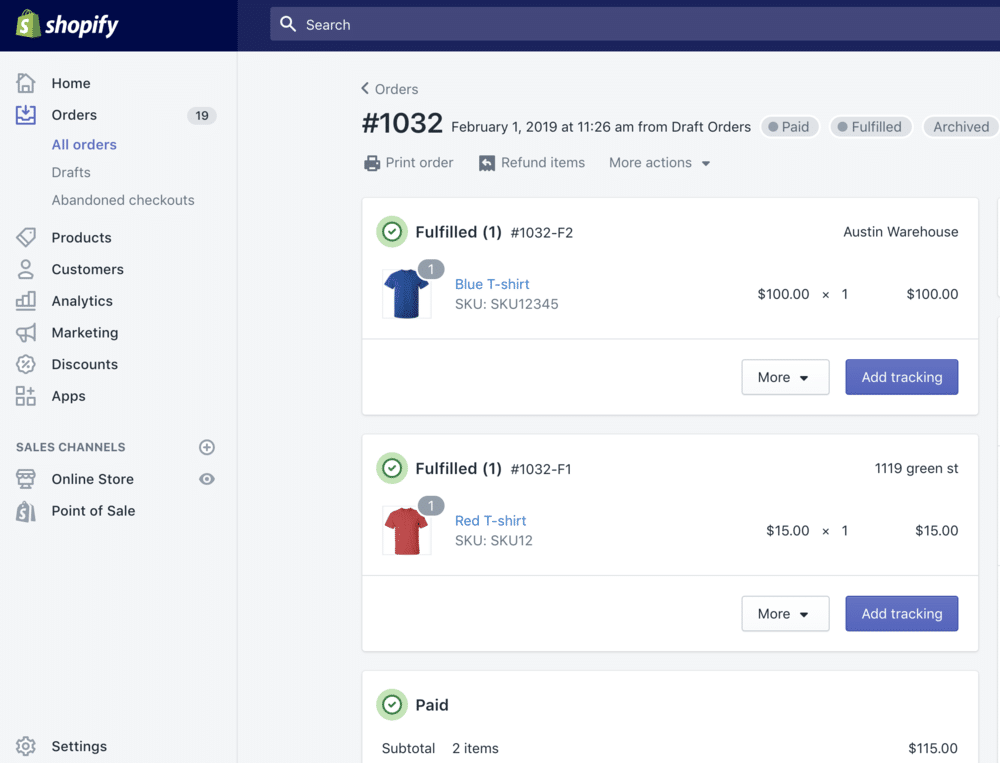Open More dropdown for Blue T-shirt fulfillment
Image resolution: width=1000 pixels, height=763 pixels.
pyautogui.click(x=784, y=377)
